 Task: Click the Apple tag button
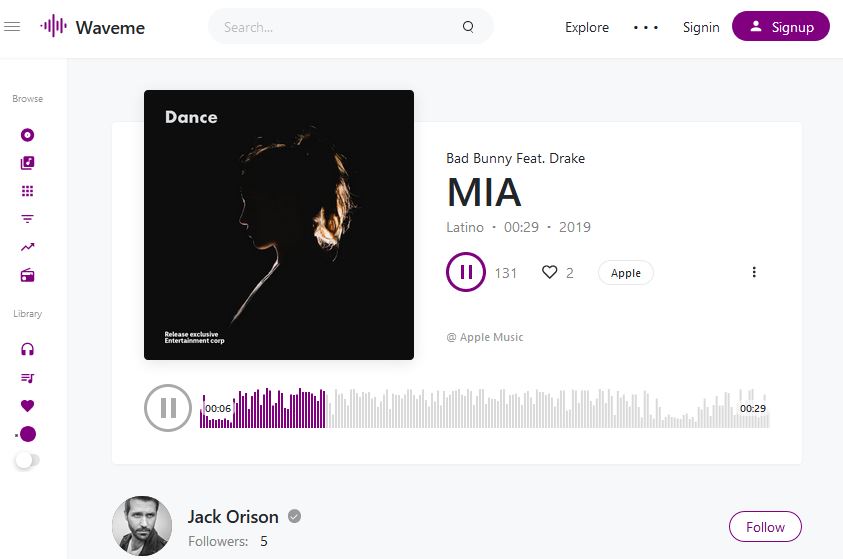pyautogui.click(x=626, y=273)
